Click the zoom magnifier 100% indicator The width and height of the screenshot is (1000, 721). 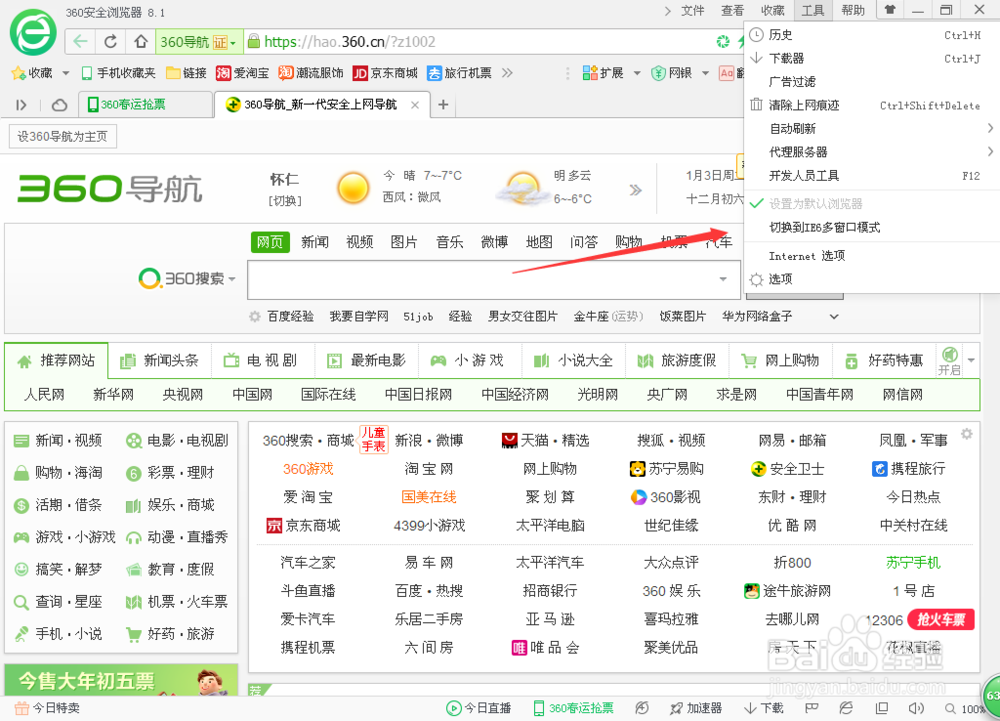click(964, 709)
